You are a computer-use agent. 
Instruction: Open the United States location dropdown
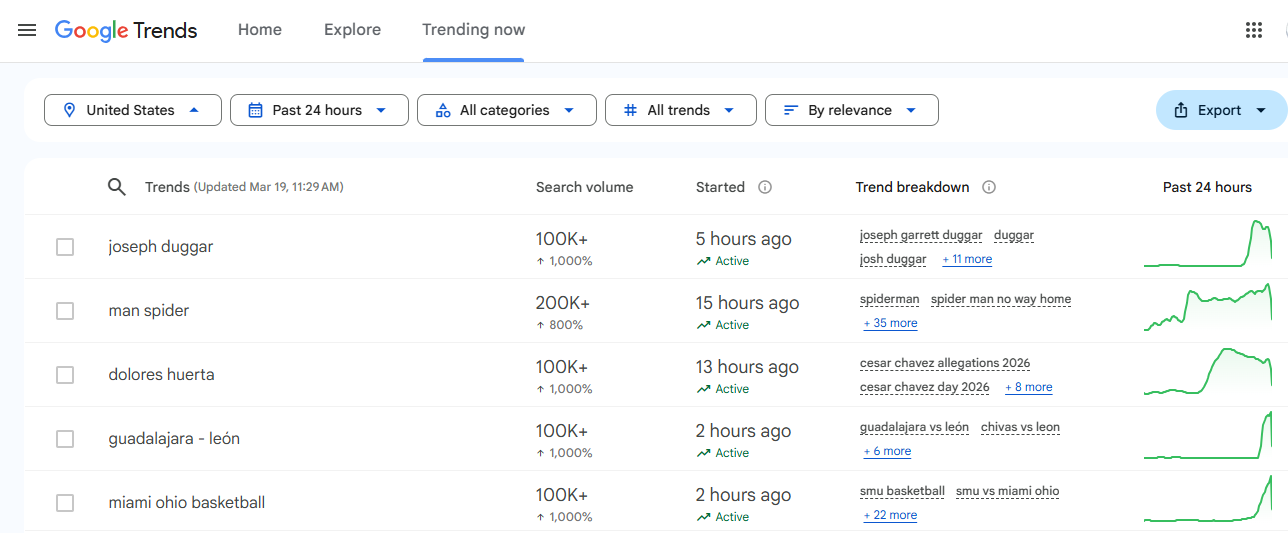pos(133,110)
